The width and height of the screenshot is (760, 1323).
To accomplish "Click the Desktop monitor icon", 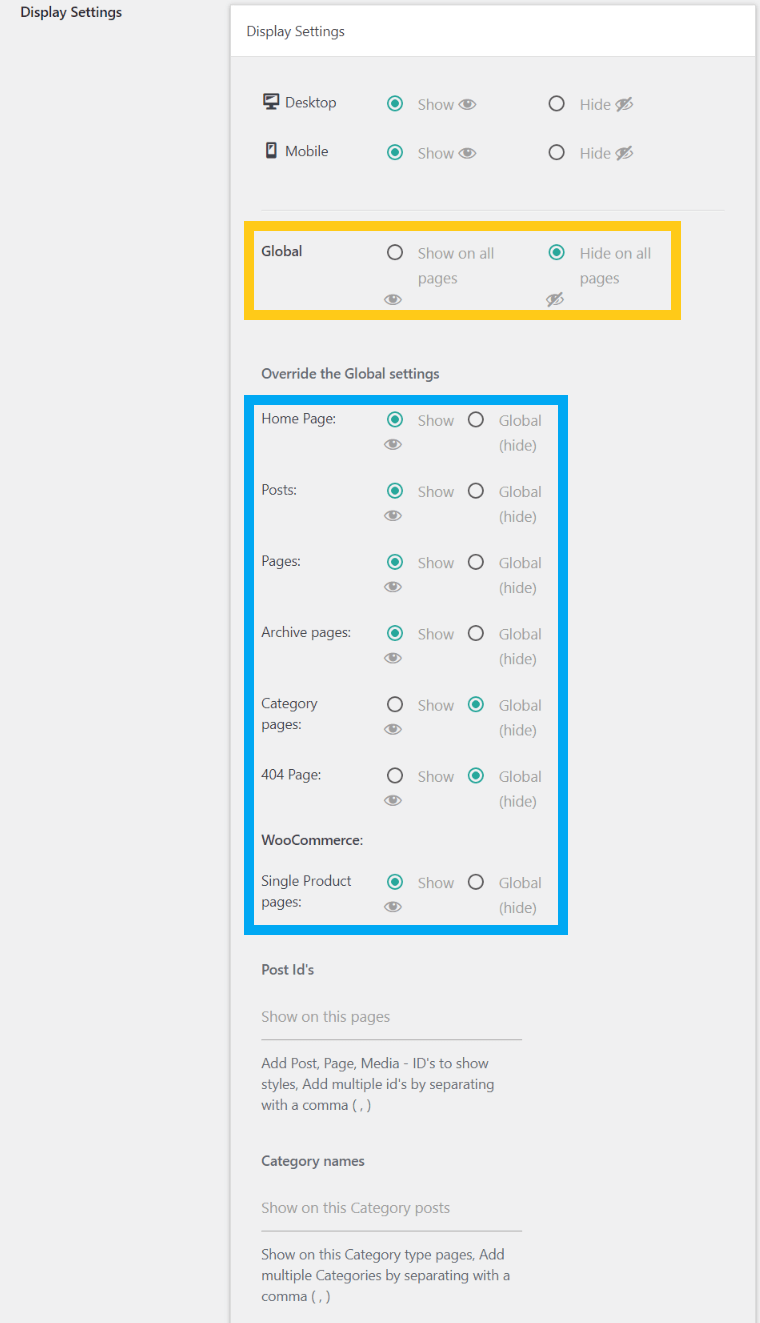I will (270, 102).
